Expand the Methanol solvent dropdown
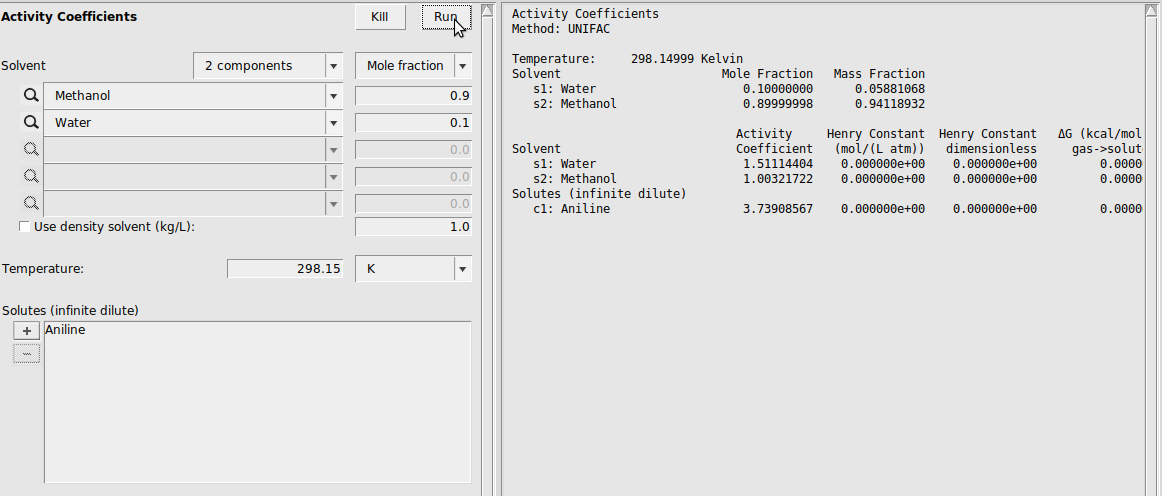This screenshot has height=496, width=1162. tap(332, 96)
